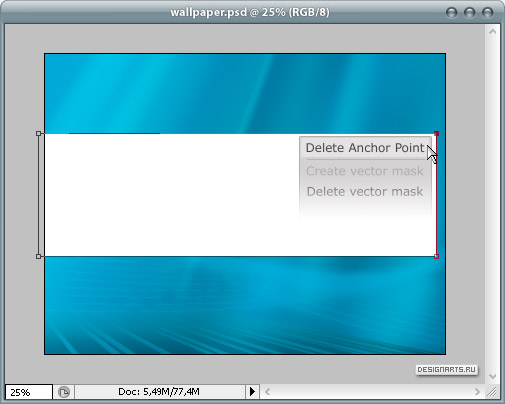Select the bottom-left anchor point of path
Screen dimensions: 505x404
click(x=39, y=256)
